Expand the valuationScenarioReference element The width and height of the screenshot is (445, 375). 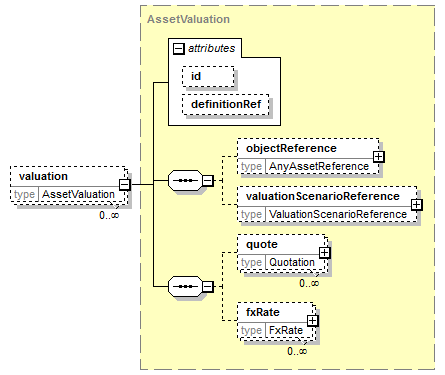tap(417, 204)
